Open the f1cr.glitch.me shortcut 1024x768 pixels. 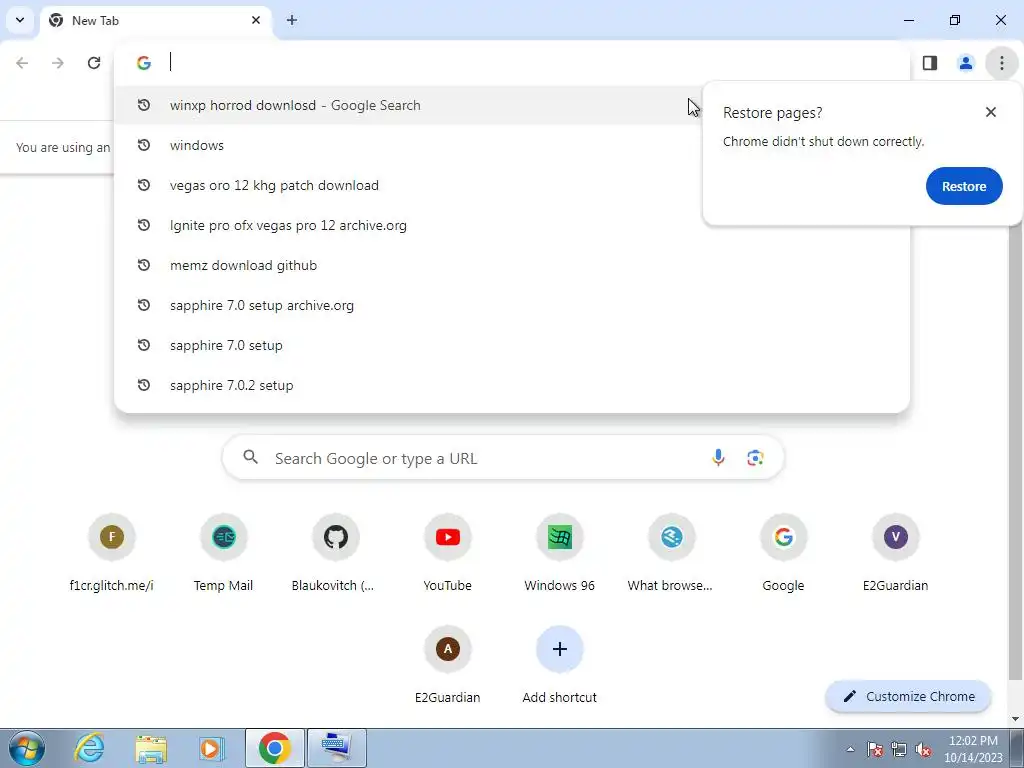(112, 554)
